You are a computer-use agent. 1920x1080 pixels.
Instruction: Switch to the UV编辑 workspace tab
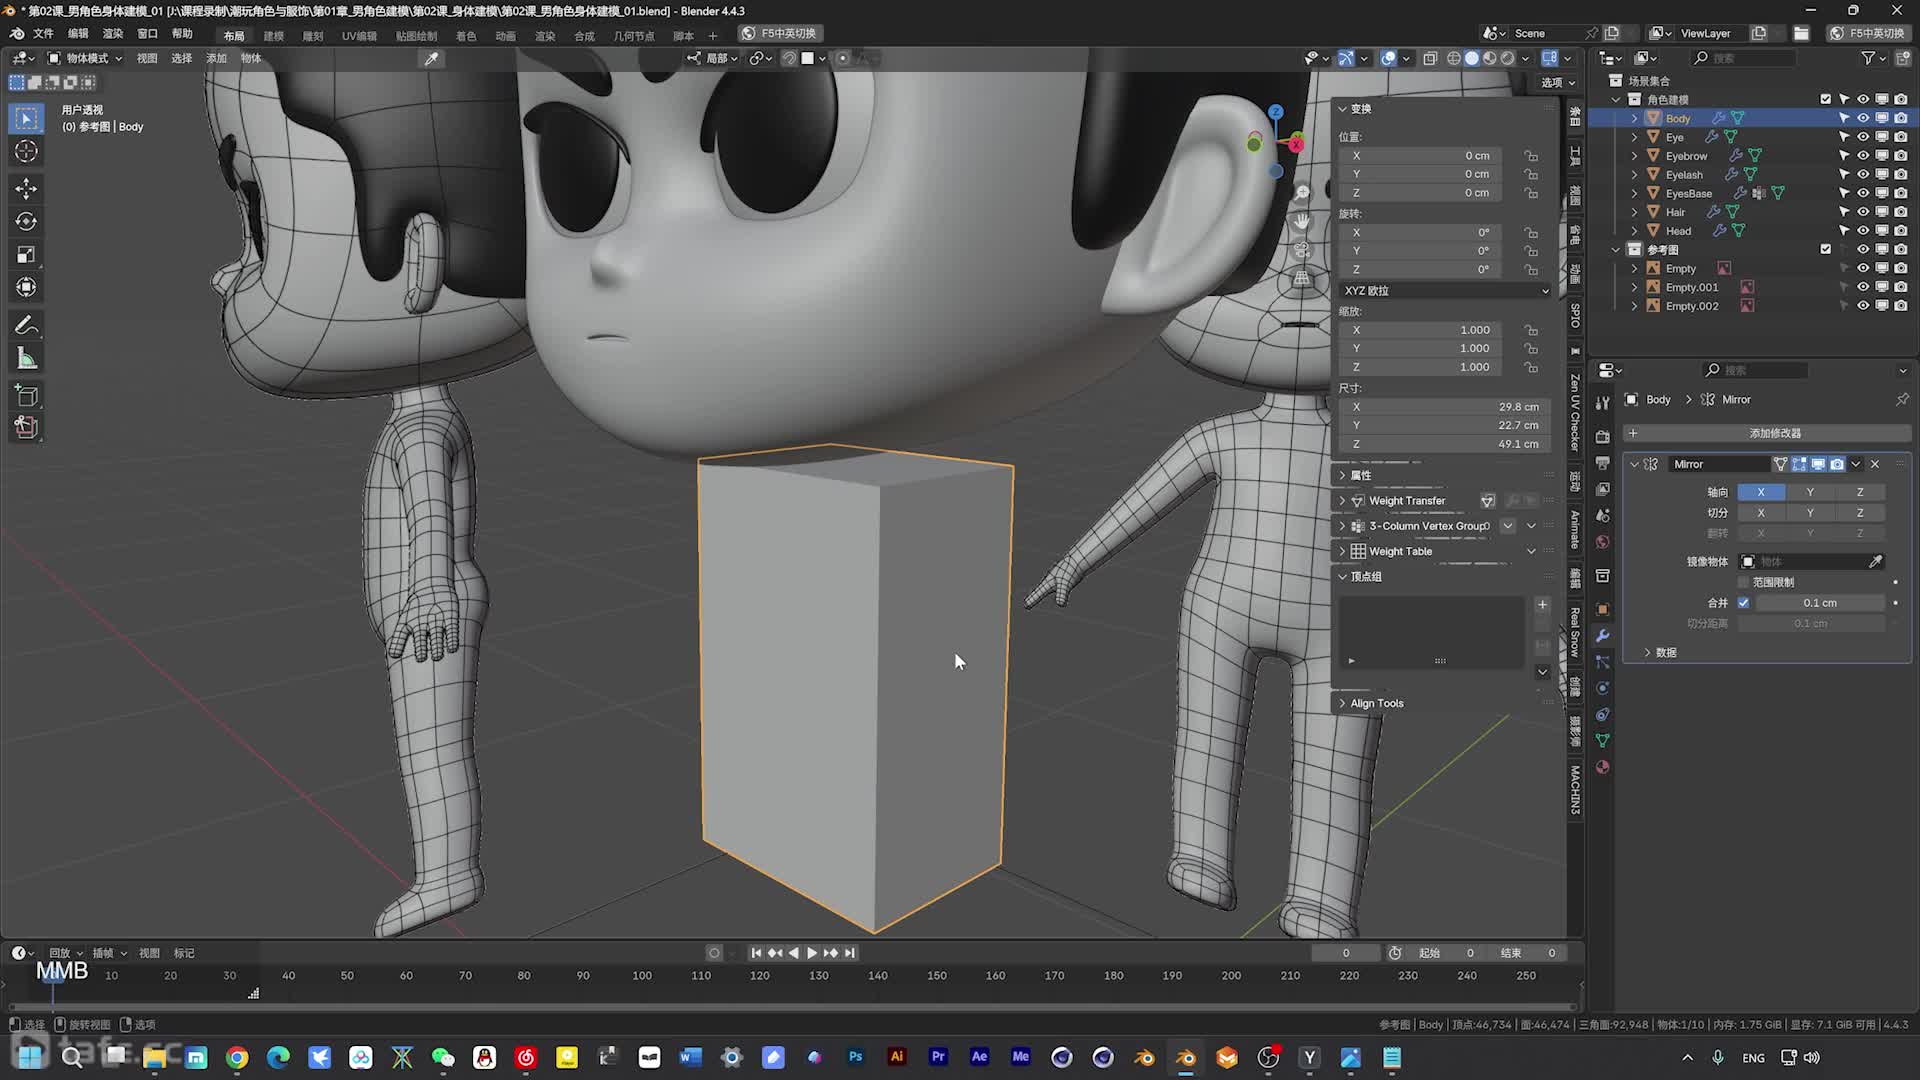(359, 36)
